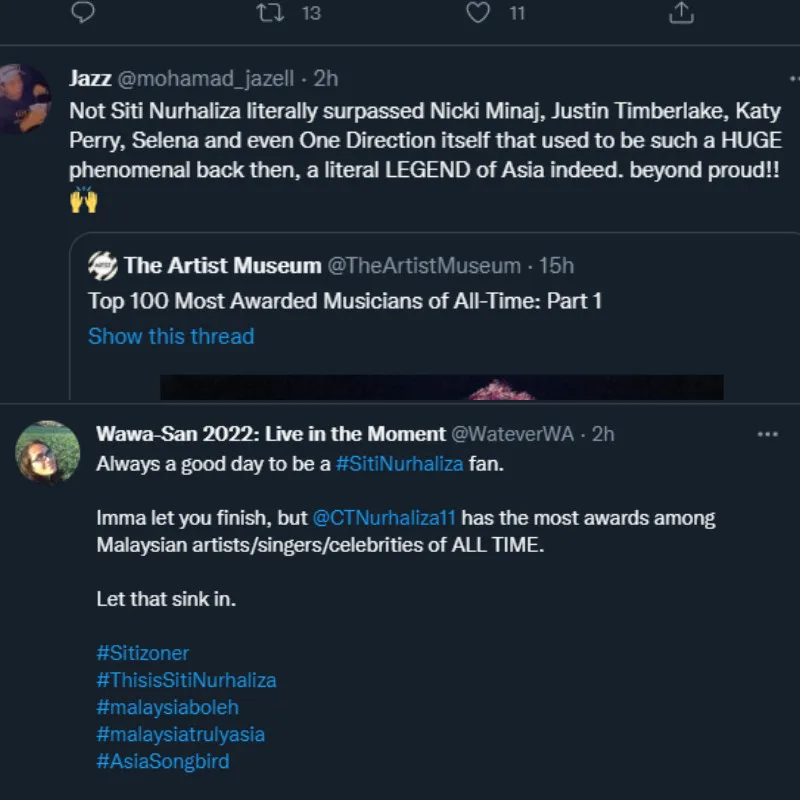This screenshot has height=800, width=800.
Task: Open the #Sitizoner hashtag
Action: pyautogui.click(x=142, y=653)
